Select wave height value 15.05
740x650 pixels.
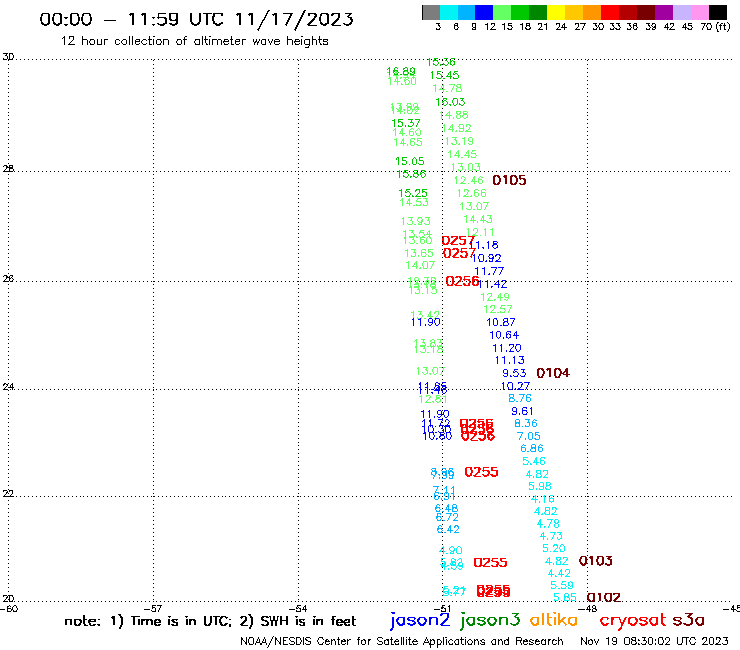tap(410, 161)
